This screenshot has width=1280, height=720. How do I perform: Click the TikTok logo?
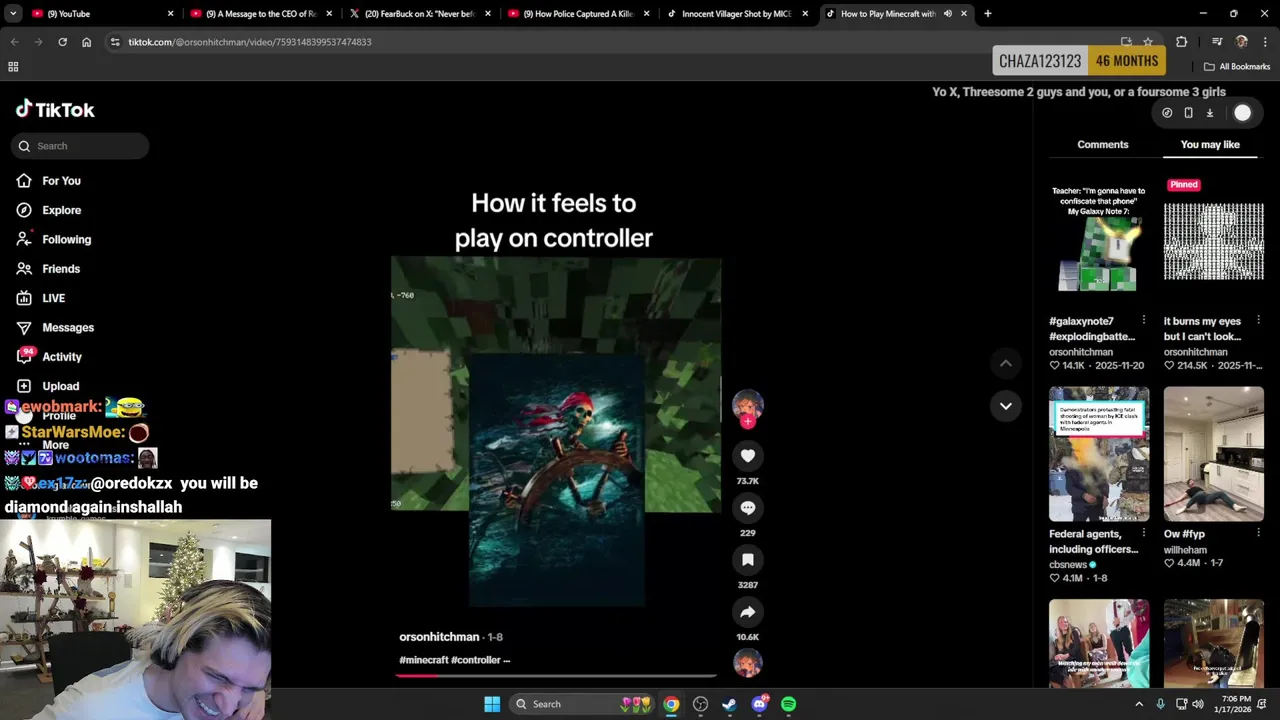[55, 110]
